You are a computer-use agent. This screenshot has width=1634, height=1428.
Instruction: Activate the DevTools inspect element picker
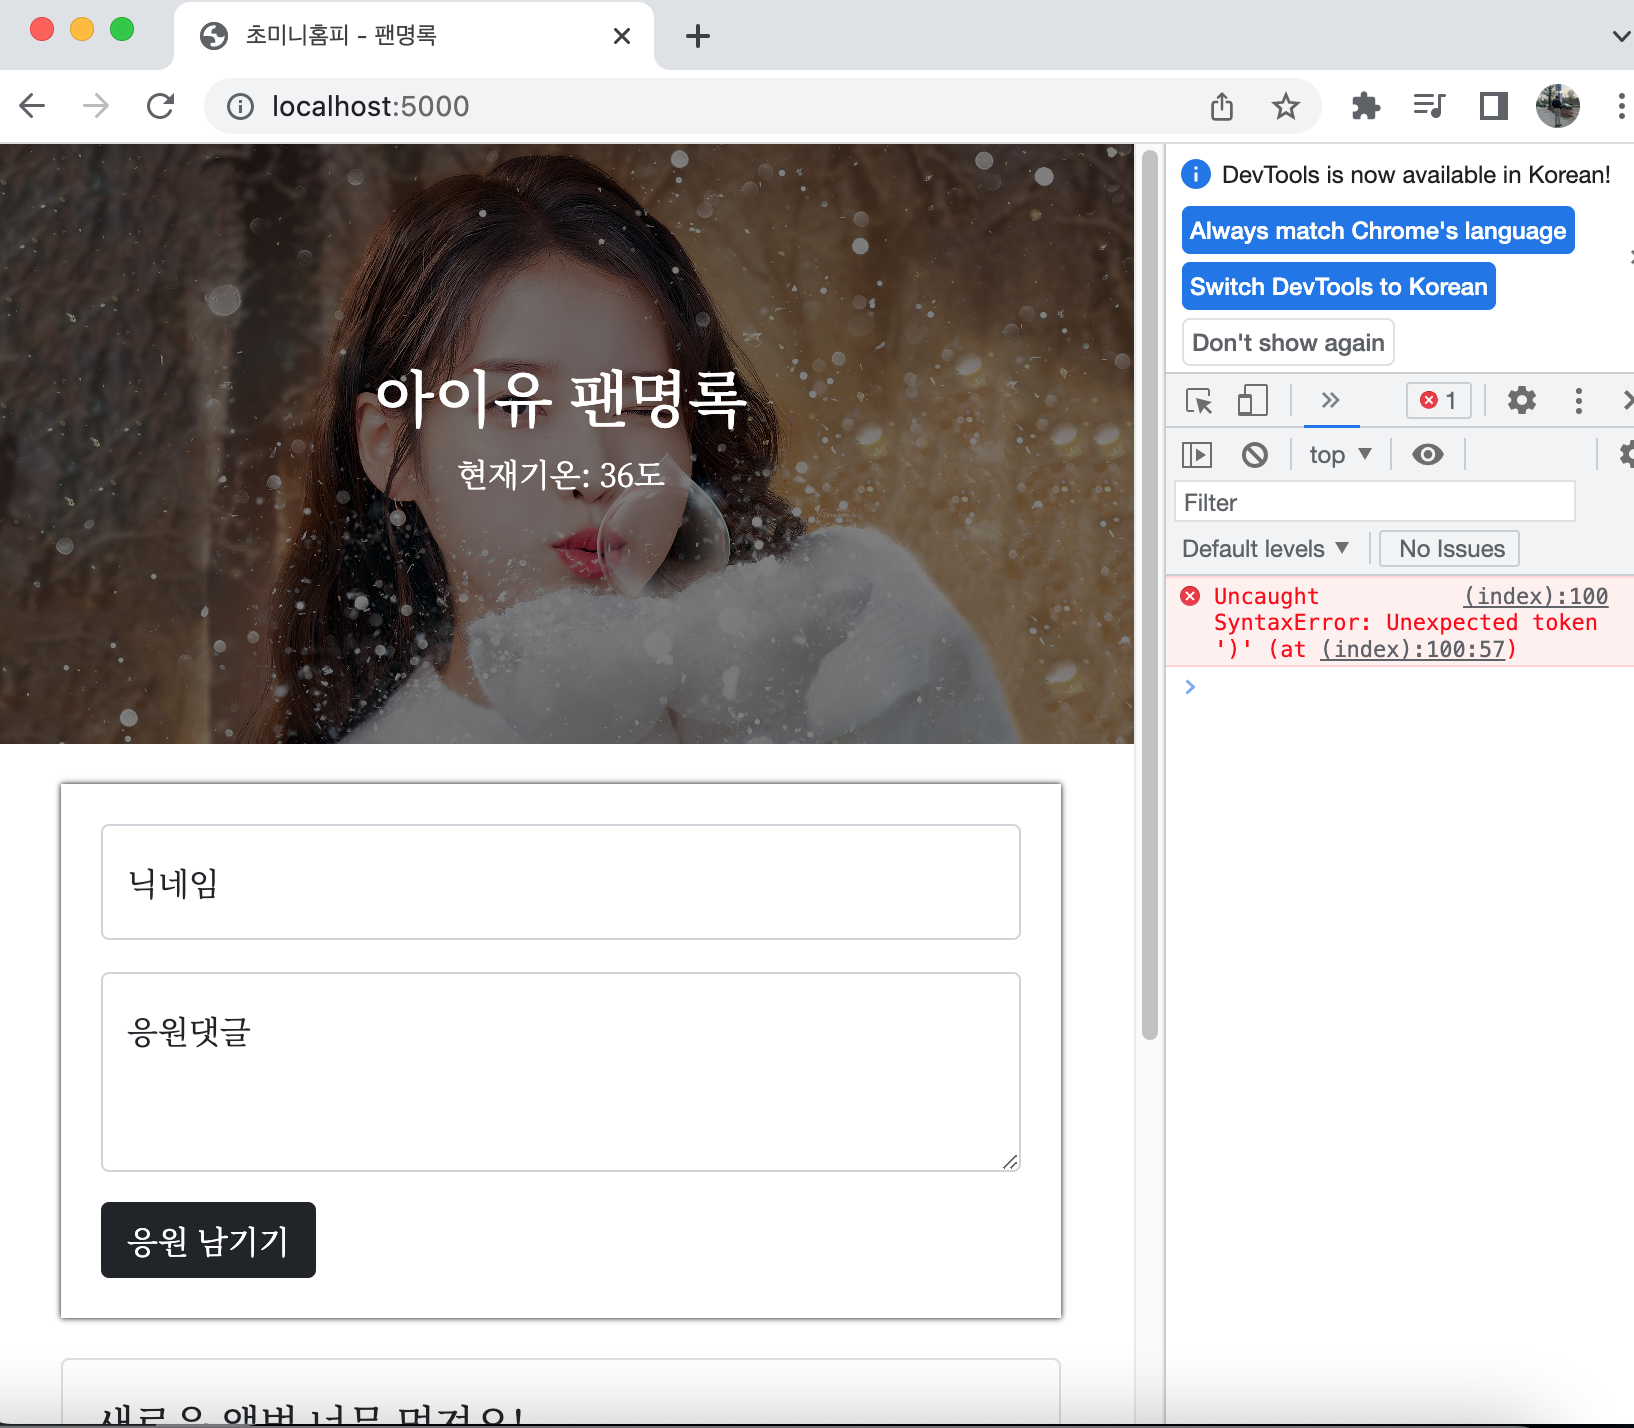tap(1198, 401)
